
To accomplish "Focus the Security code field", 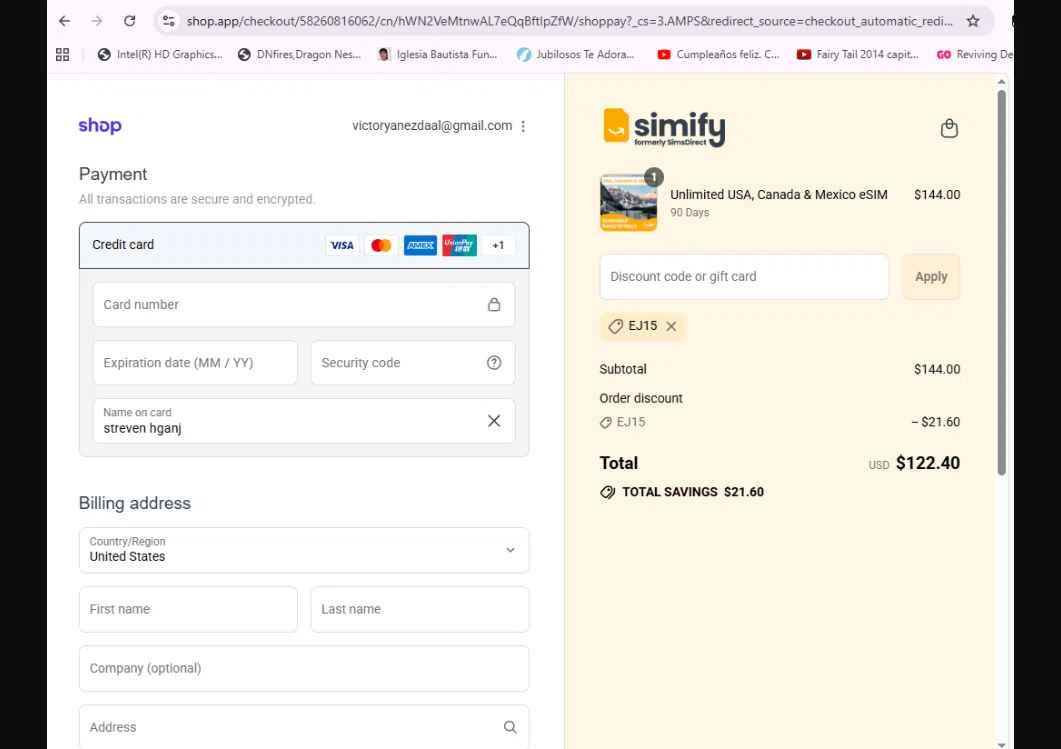I will point(413,363).
